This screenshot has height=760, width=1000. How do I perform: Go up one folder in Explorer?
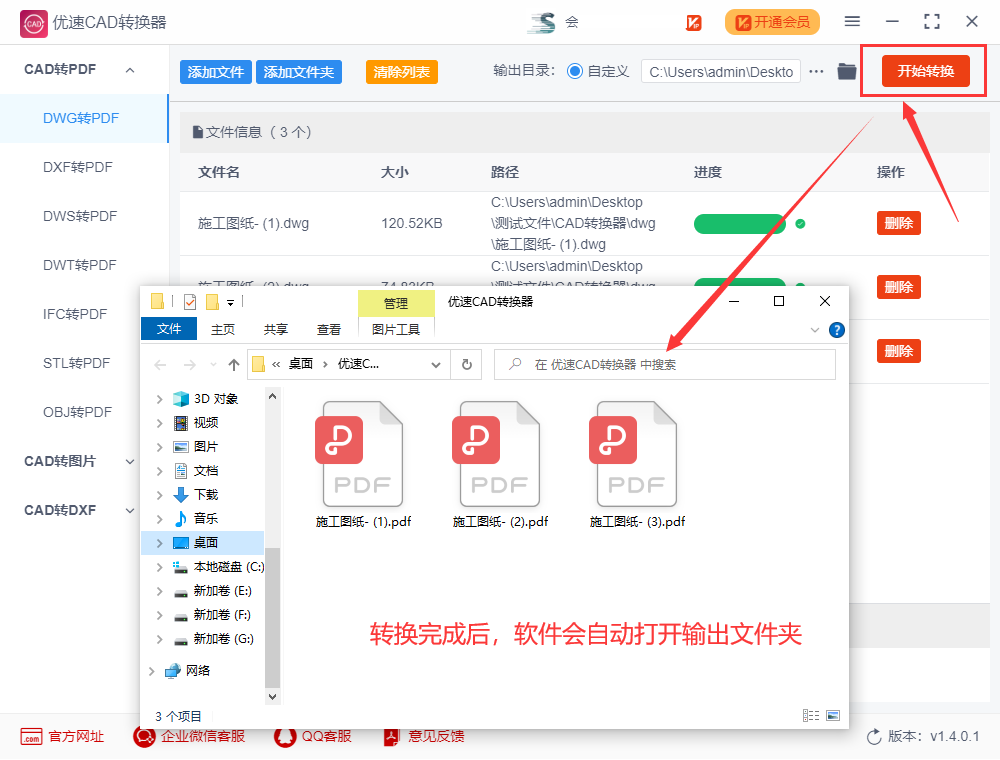click(x=233, y=365)
